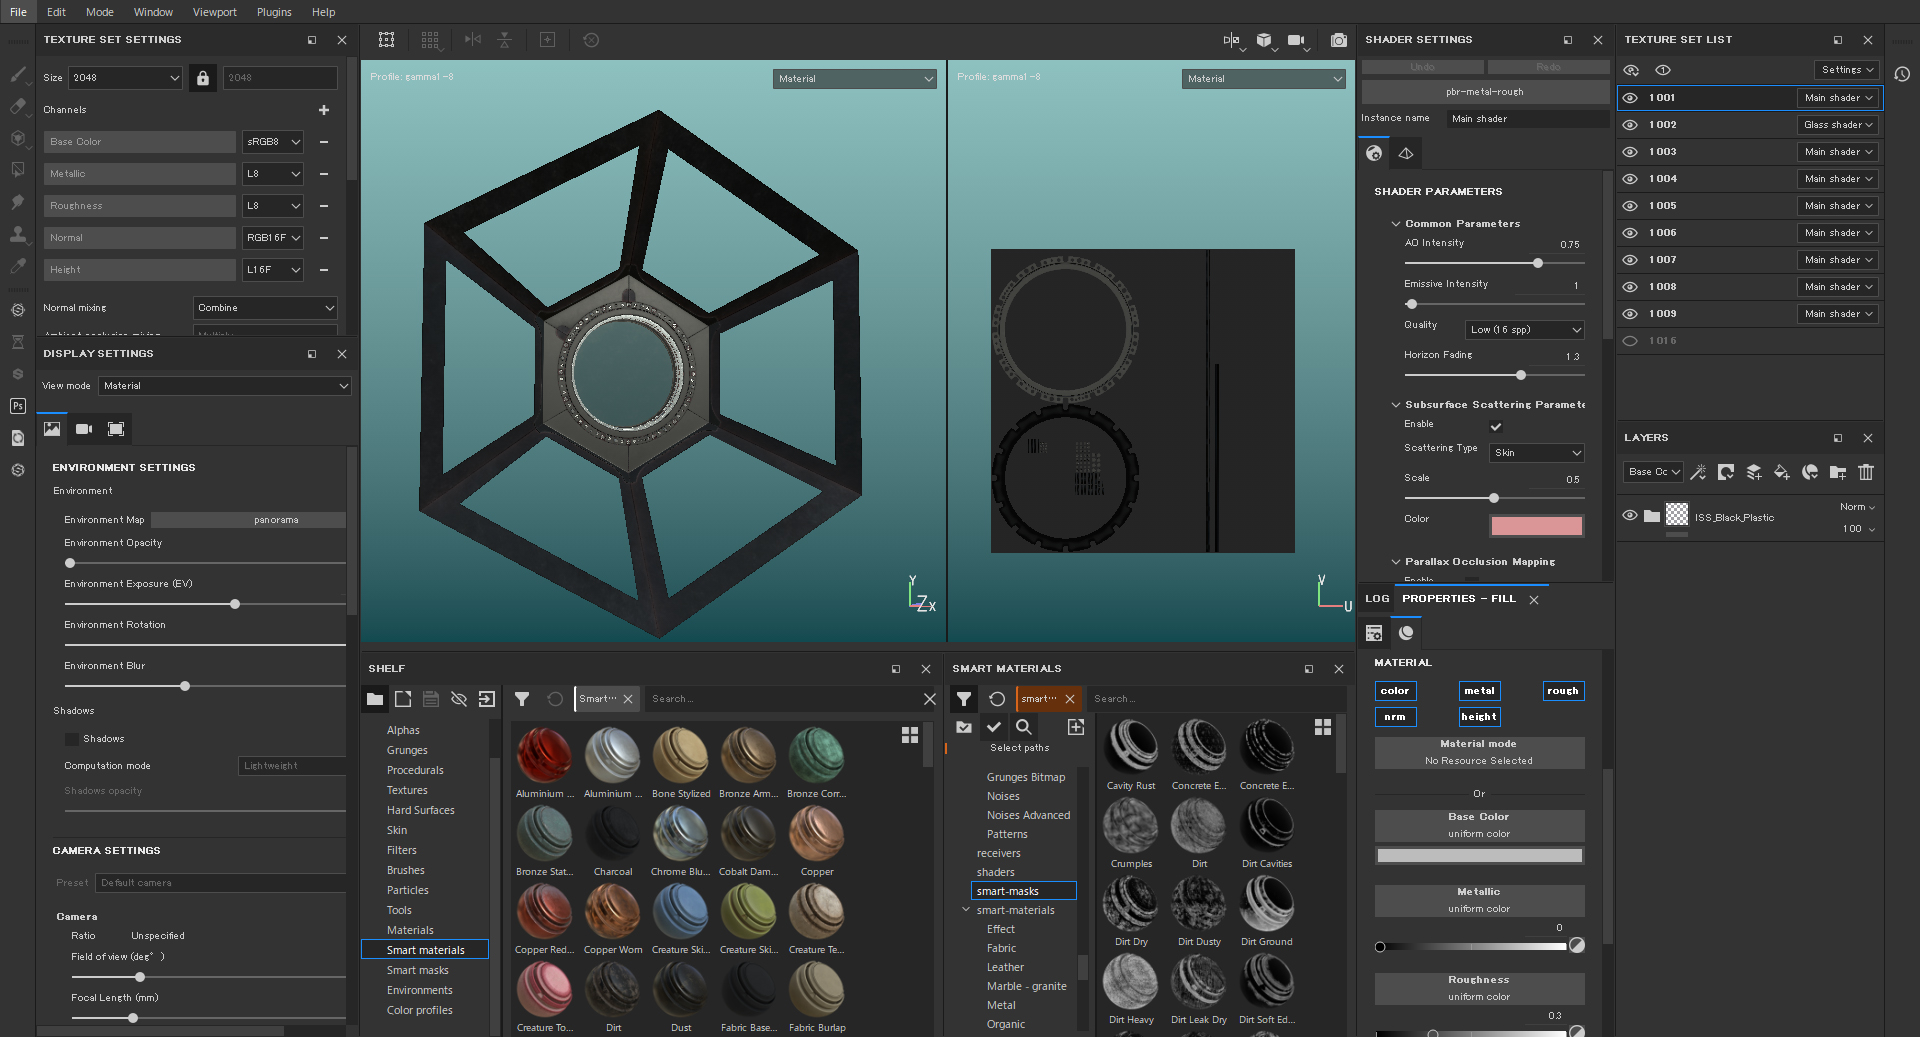This screenshot has height=1037, width=1920.
Task: Open the viewport render camera icon
Action: point(1338,40)
